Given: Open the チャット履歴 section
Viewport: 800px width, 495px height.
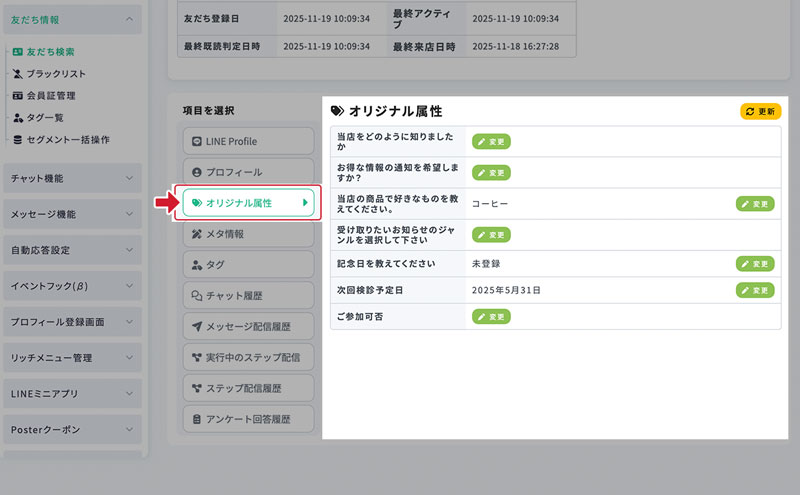Looking at the screenshot, I should 248,295.
